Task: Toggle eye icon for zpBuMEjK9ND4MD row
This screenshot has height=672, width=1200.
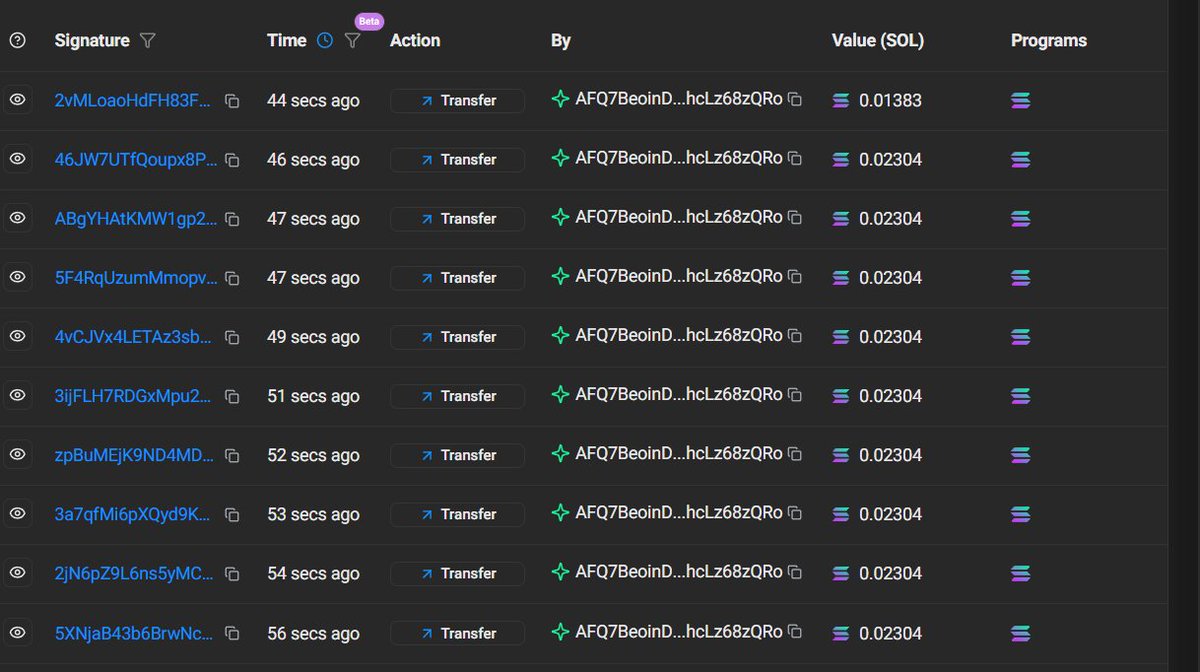Action: tap(17, 454)
